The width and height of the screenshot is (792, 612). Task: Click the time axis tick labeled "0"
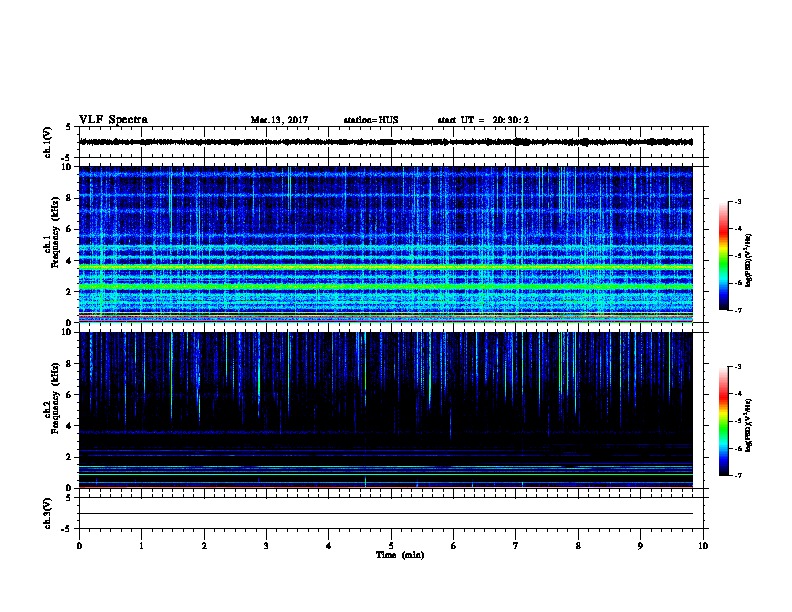[79, 546]
